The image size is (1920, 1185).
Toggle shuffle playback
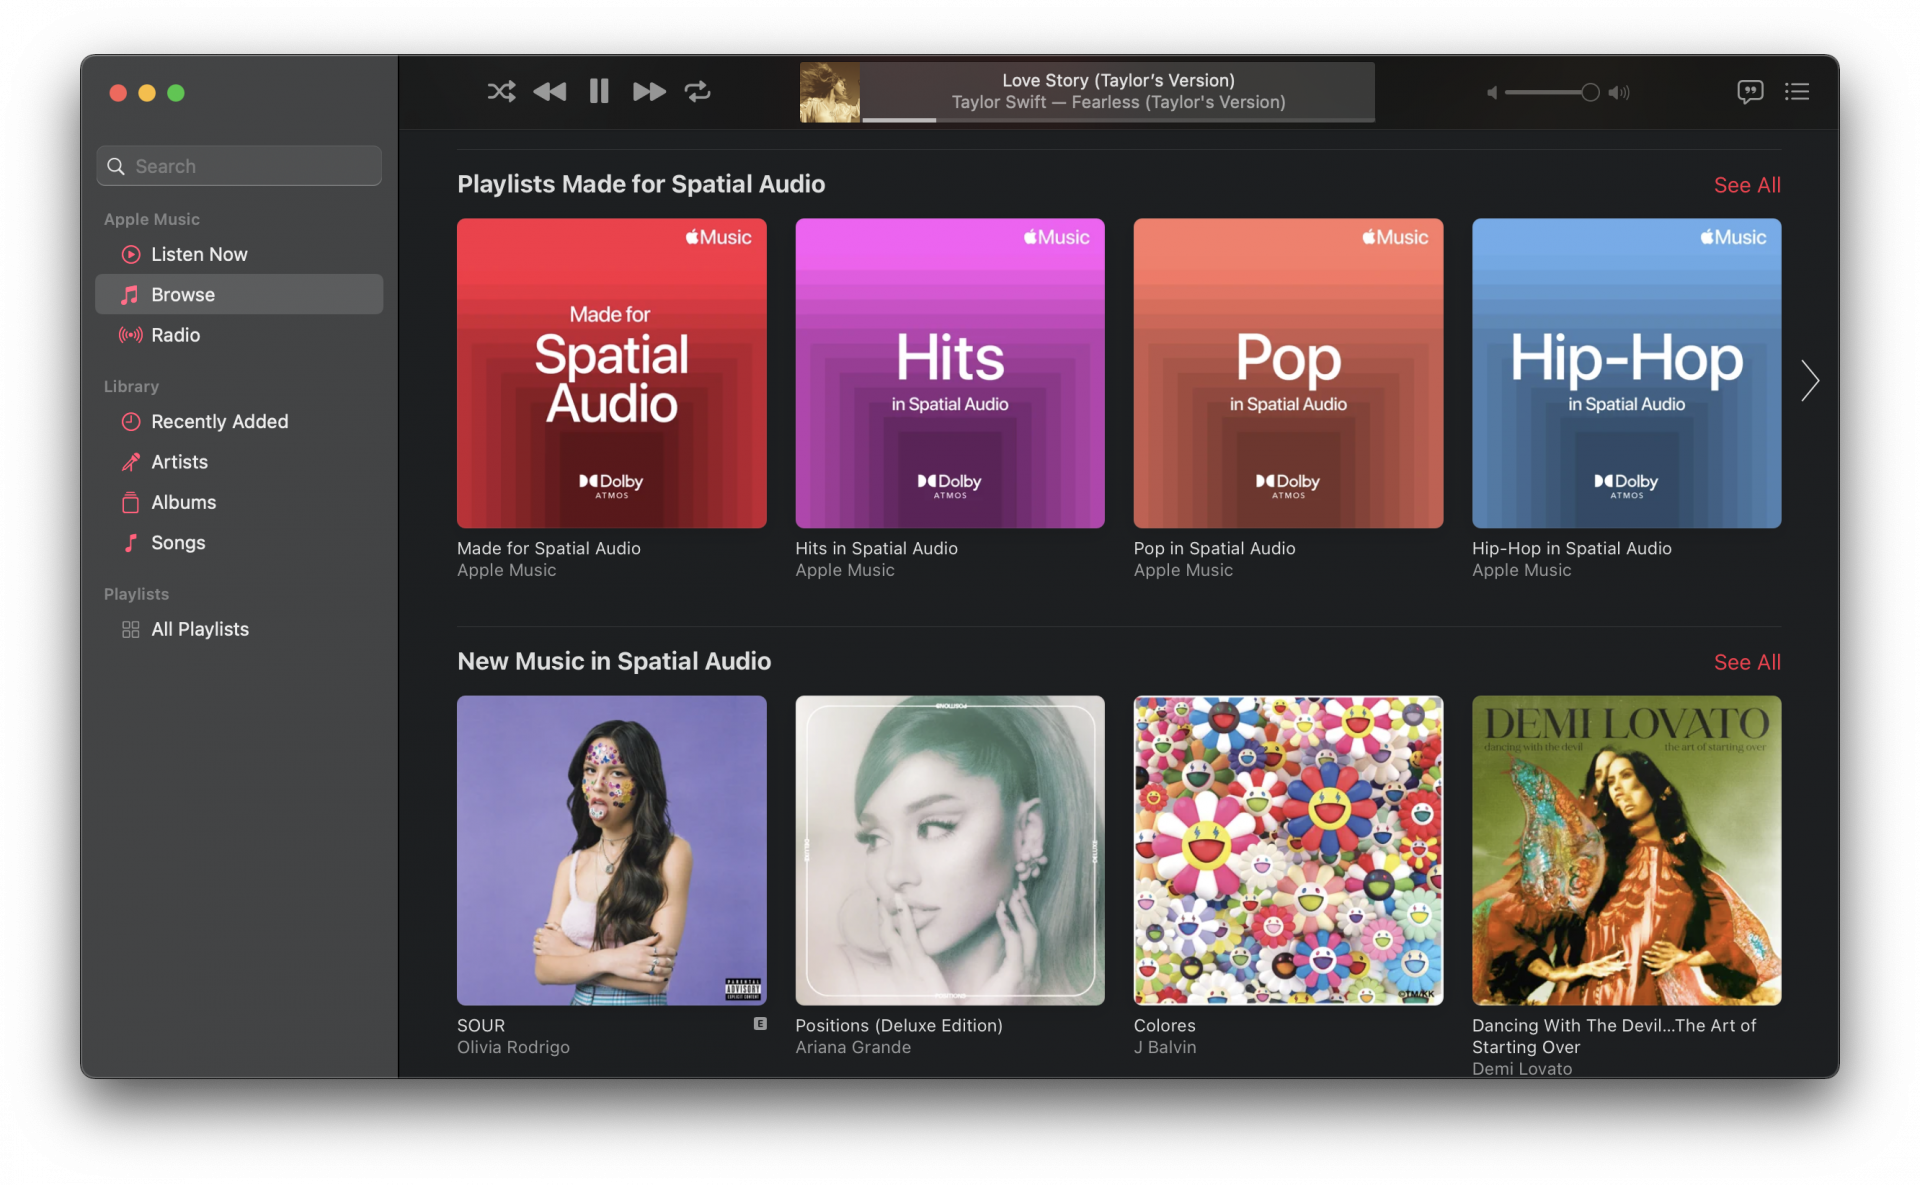501,92
